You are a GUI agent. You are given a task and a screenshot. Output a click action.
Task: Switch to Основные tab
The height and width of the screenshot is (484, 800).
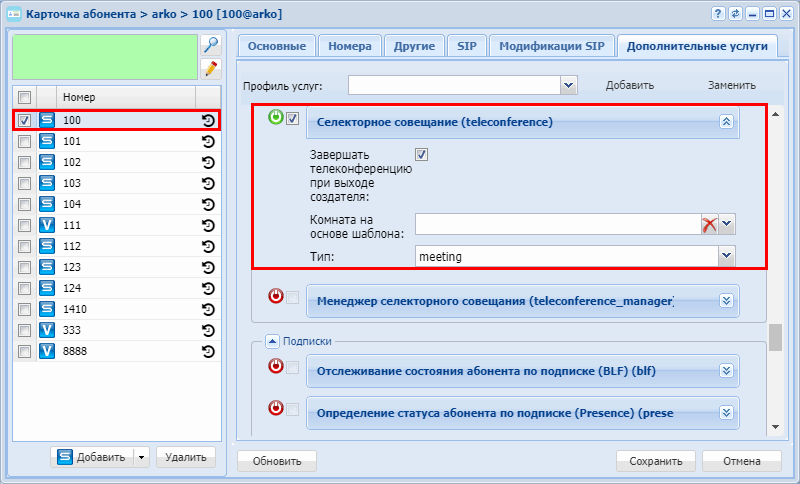pos(277,46)
